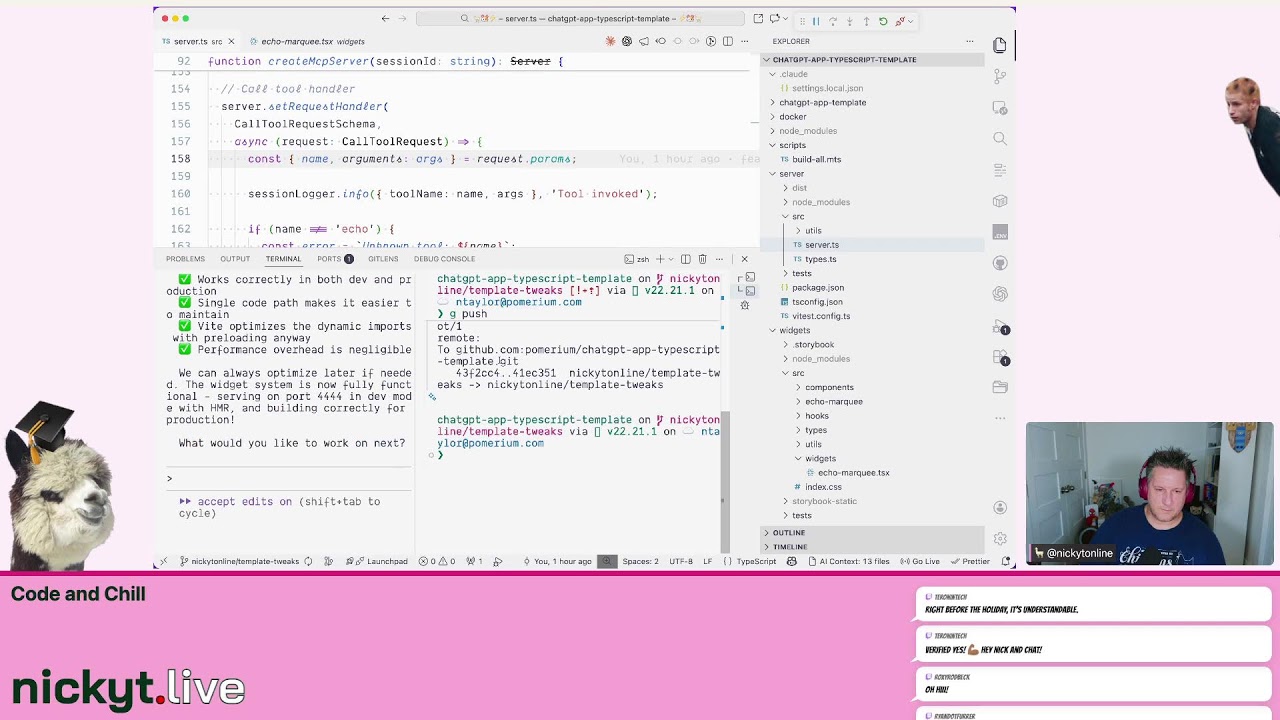Open settings.local.json file
This screenshot has width=1280, height=720.
pyautogui.click(x=827, y=88)
